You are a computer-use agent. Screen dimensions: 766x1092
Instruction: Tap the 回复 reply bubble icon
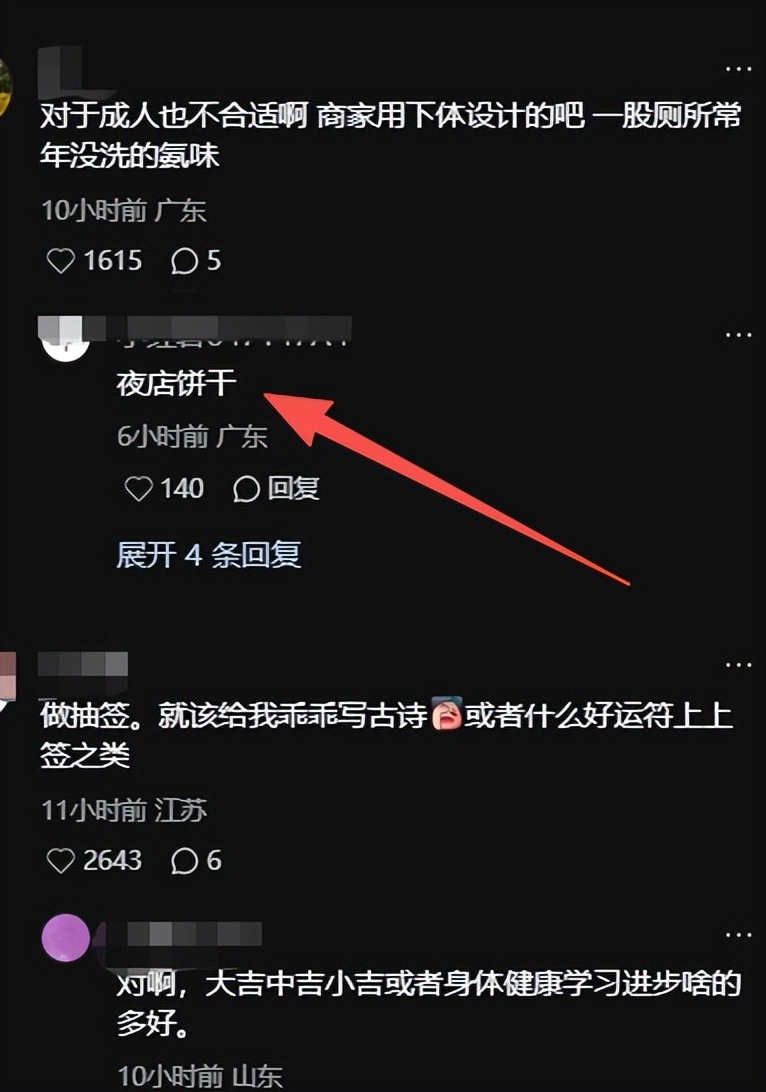point(246,489)
